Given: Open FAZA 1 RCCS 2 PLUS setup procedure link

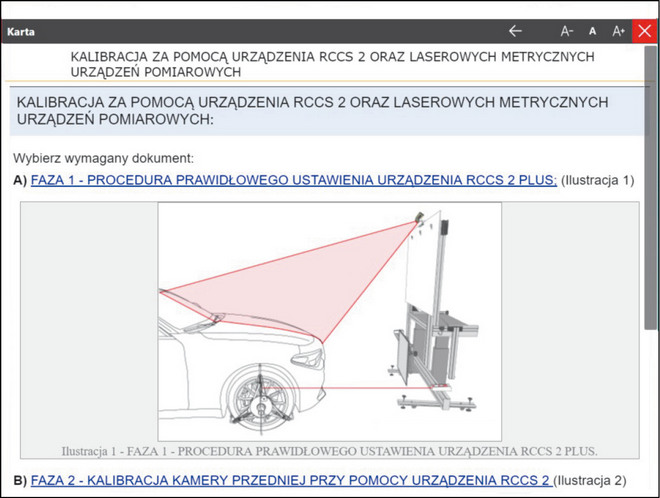Looking at the screenshot, I should pos(294,181).
